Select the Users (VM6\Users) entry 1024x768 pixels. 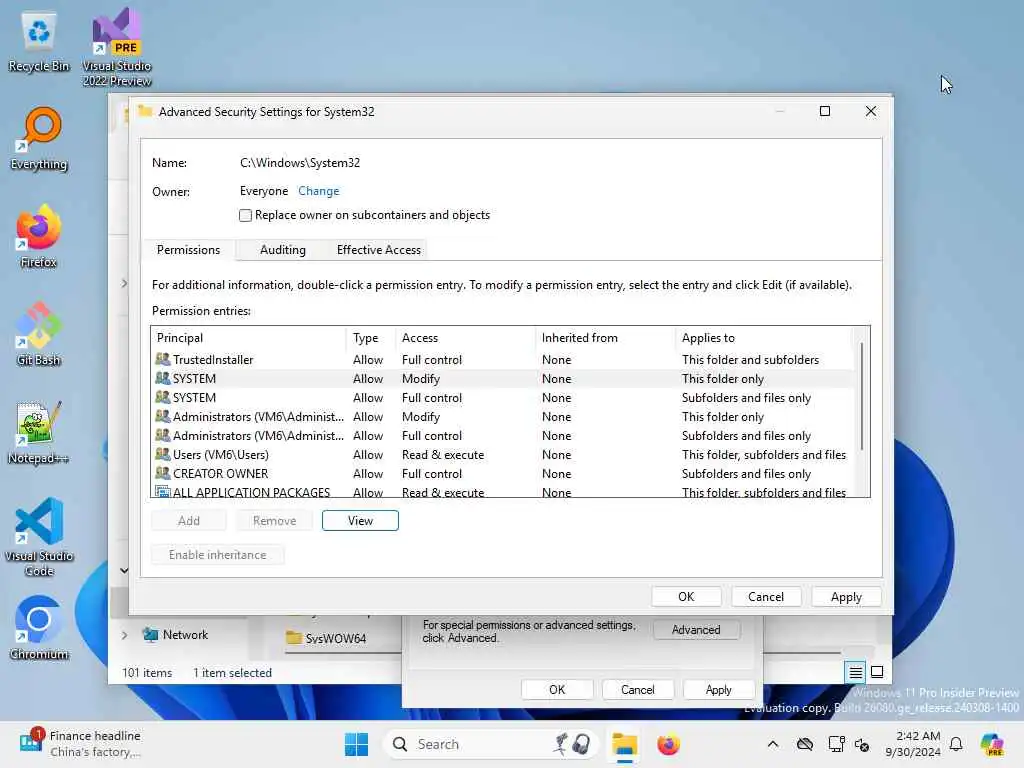[x=503, y=455]
